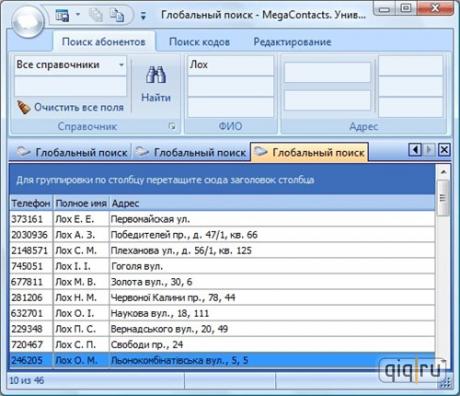Open the Customize Quick Access Toolbar arrow
This screenshot has height=396, width=460.
(143, 15)
